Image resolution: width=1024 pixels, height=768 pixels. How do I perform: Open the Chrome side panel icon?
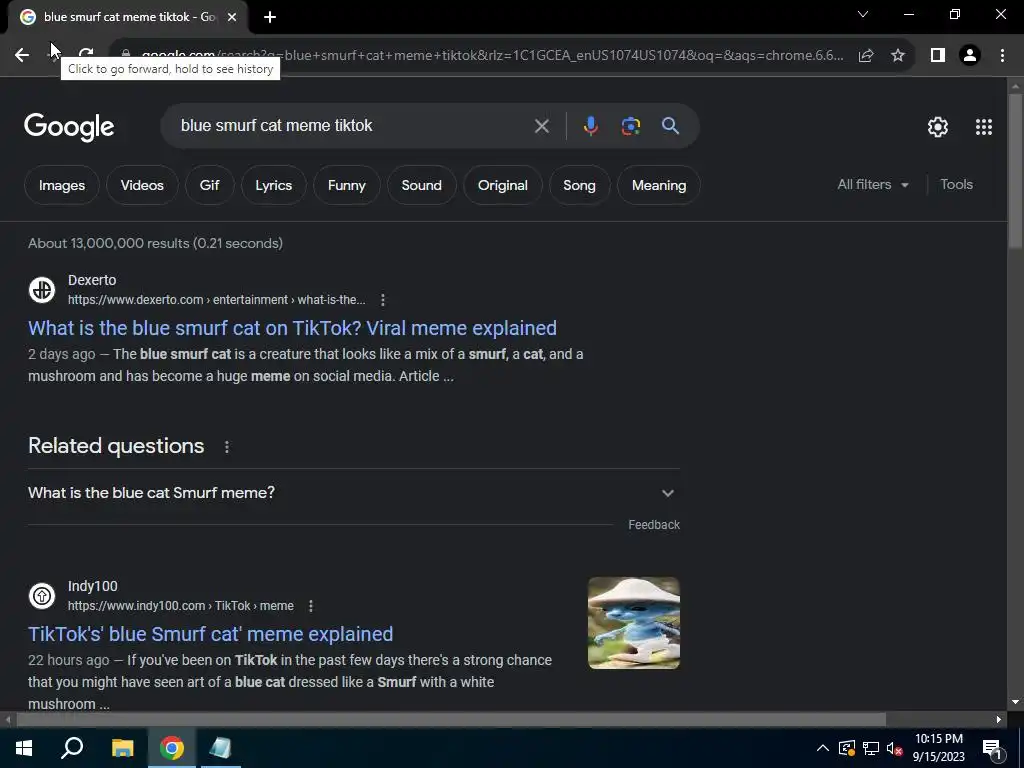coord(938,56)
